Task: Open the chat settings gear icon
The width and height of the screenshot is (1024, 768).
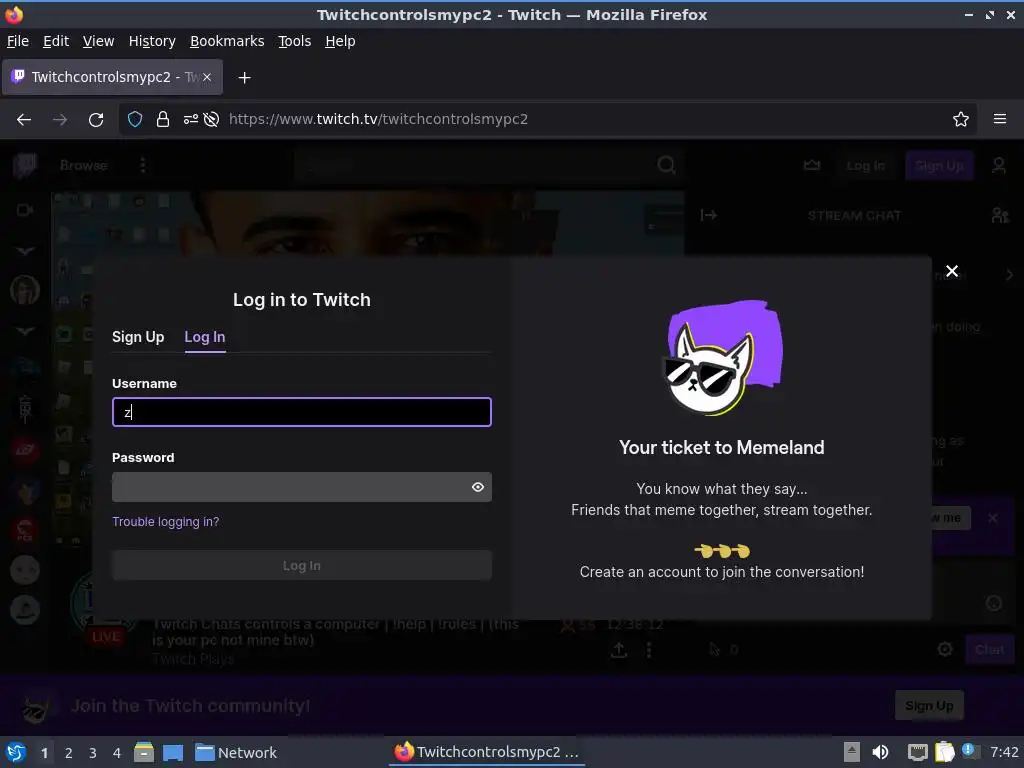Action: (x=944, y=649)
